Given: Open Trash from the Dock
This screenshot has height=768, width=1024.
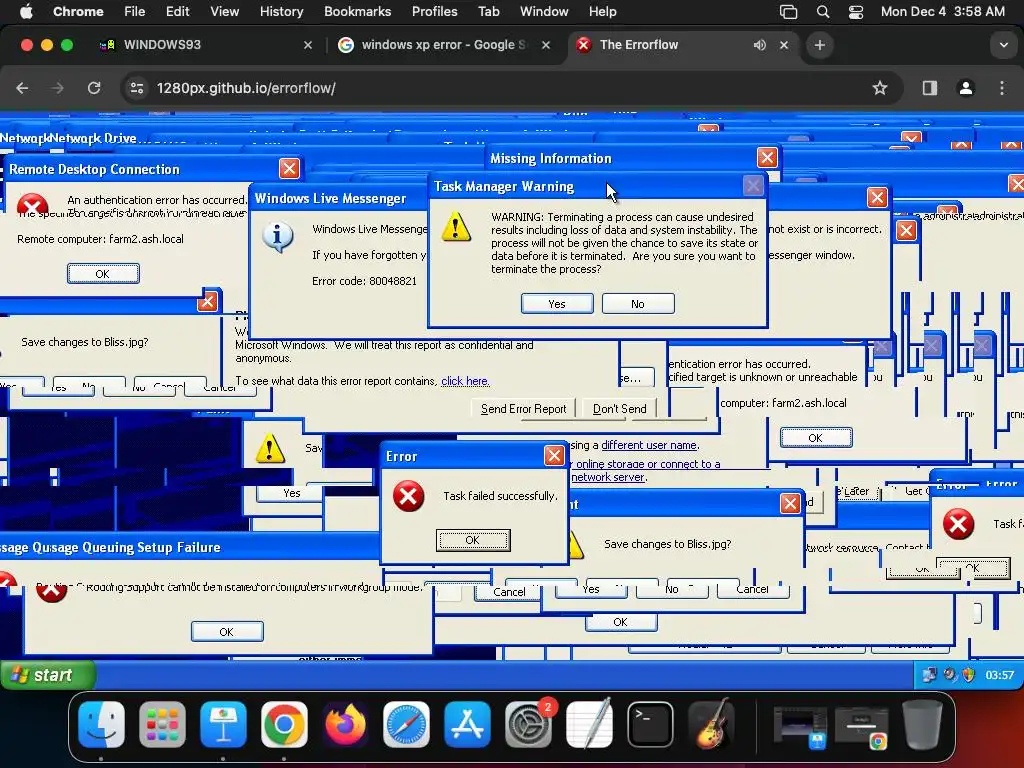Looking at the screenshot, I should click(x=921, y=724).
